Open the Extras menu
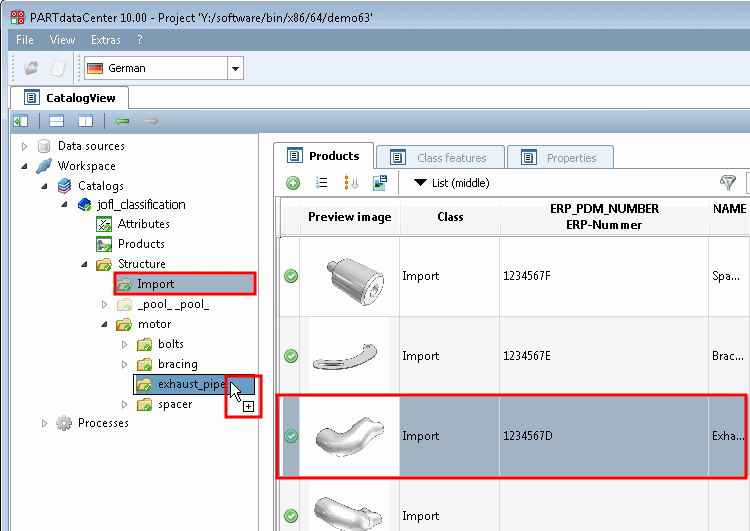Screen dimensions: 750x531 point(105,40)
